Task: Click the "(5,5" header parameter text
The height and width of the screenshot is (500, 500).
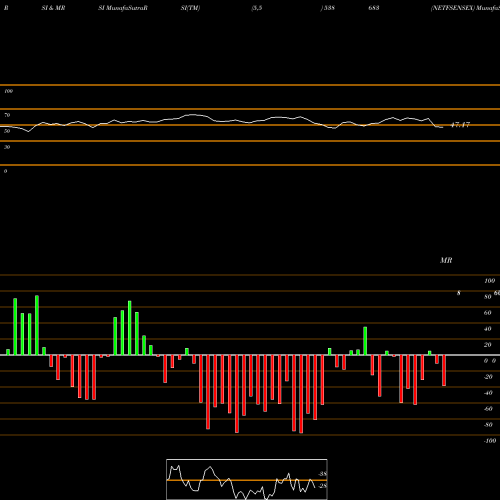Action: (257, 8)
